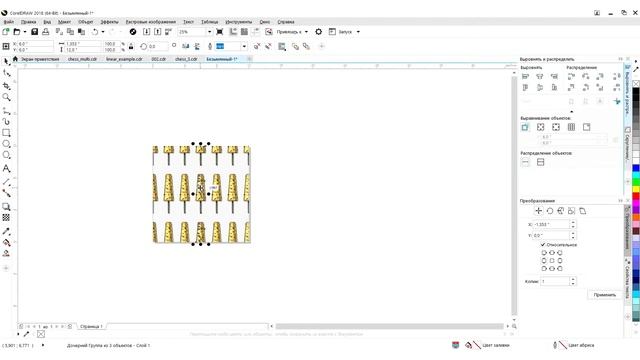Select the Polygon tool

(x=6, y=155)
